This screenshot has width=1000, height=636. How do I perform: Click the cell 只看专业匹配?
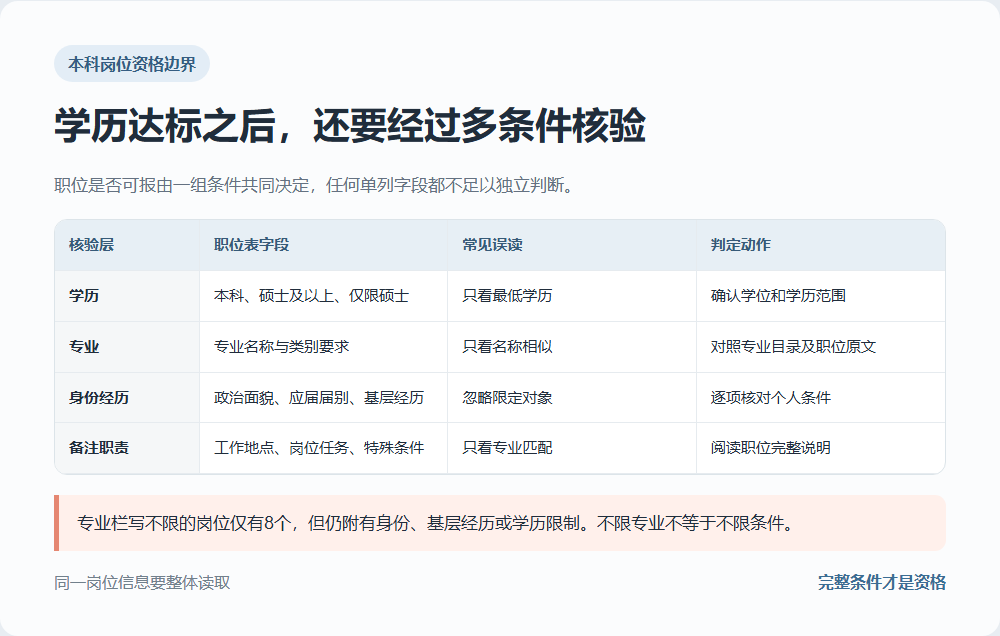pyautogui.click(x=572, y=448)
